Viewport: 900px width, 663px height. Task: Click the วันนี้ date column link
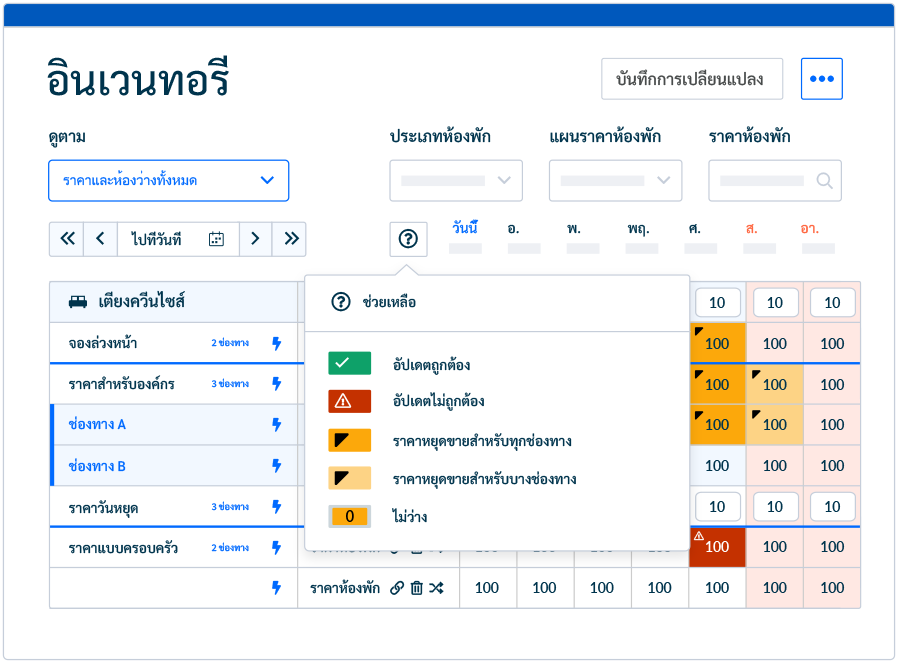464,228
